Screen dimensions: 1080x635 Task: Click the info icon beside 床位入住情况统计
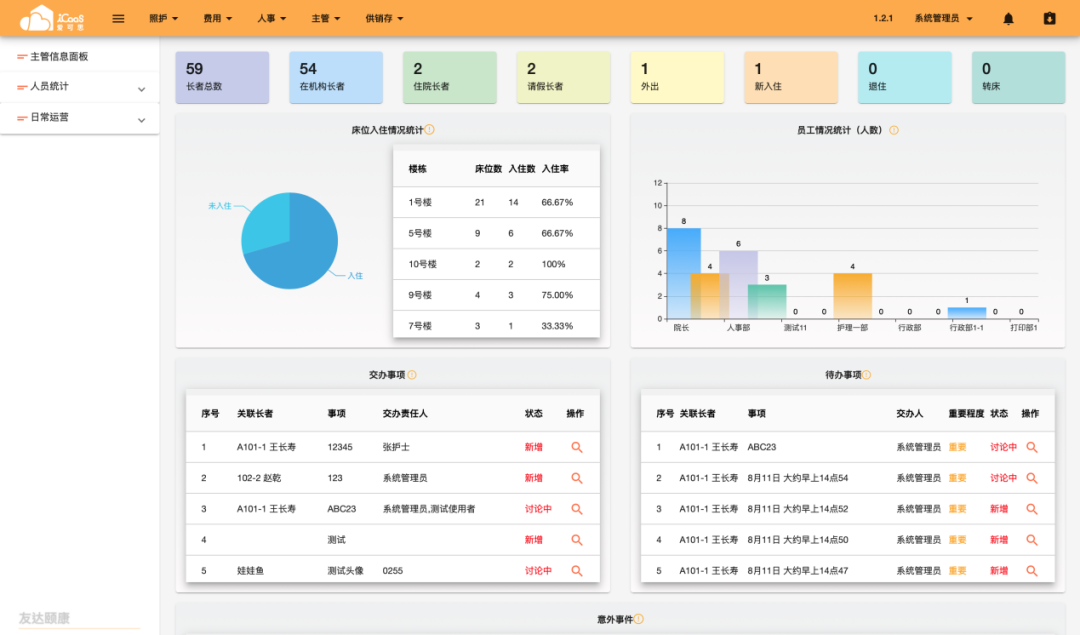click(430, 130)
